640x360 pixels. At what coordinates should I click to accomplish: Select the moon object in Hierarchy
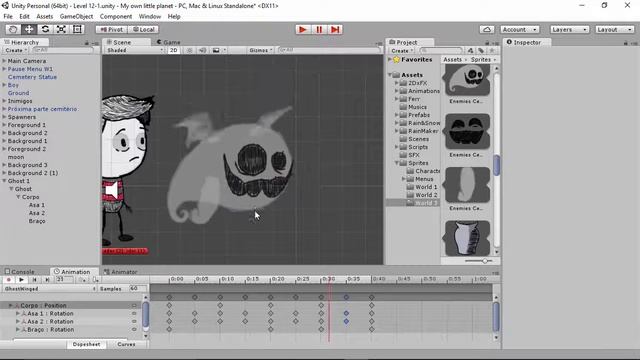16,157
